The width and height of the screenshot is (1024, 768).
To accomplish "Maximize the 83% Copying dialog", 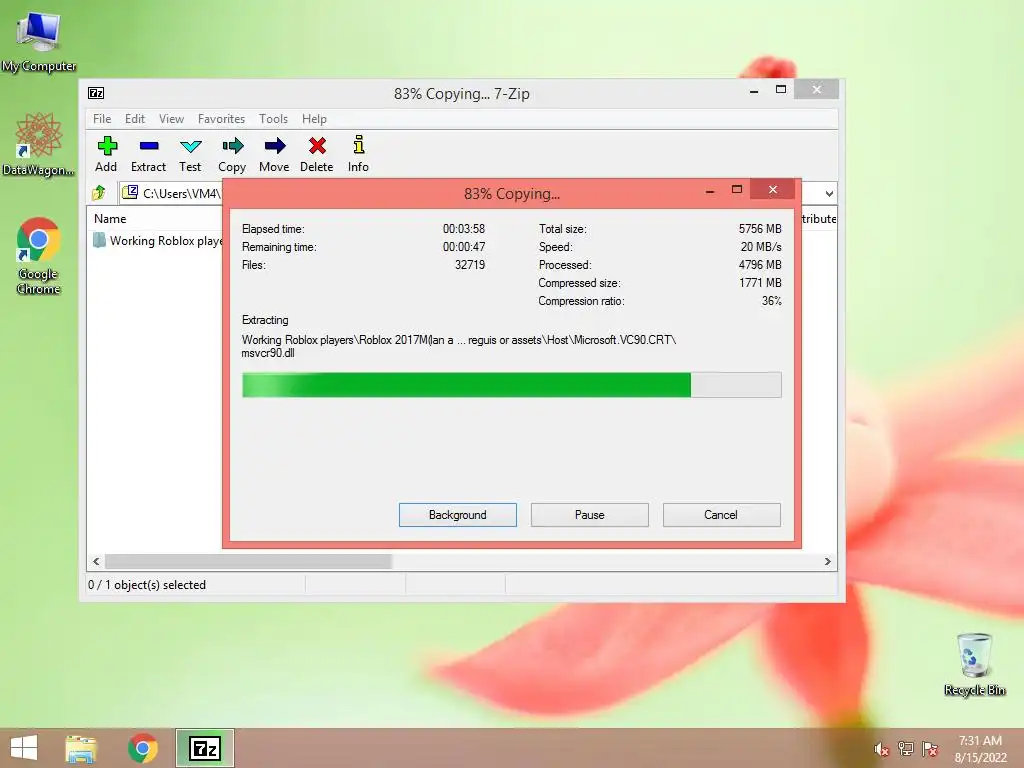I will [x=737, y=189].
